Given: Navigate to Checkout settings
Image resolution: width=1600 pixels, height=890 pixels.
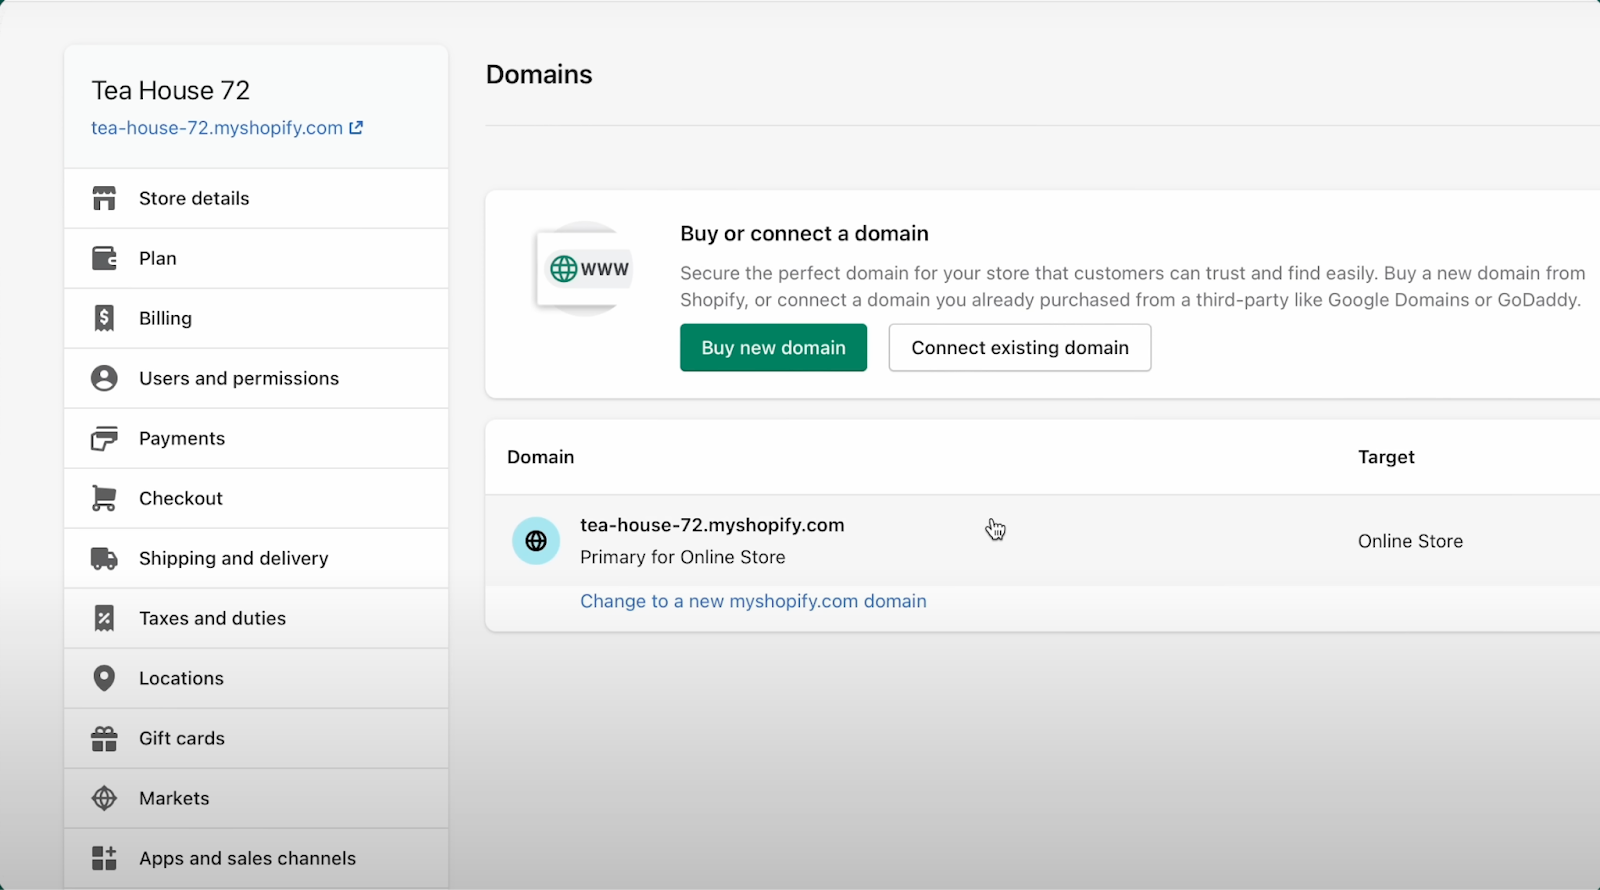Looking at the screenshot, I should (256, 498).
